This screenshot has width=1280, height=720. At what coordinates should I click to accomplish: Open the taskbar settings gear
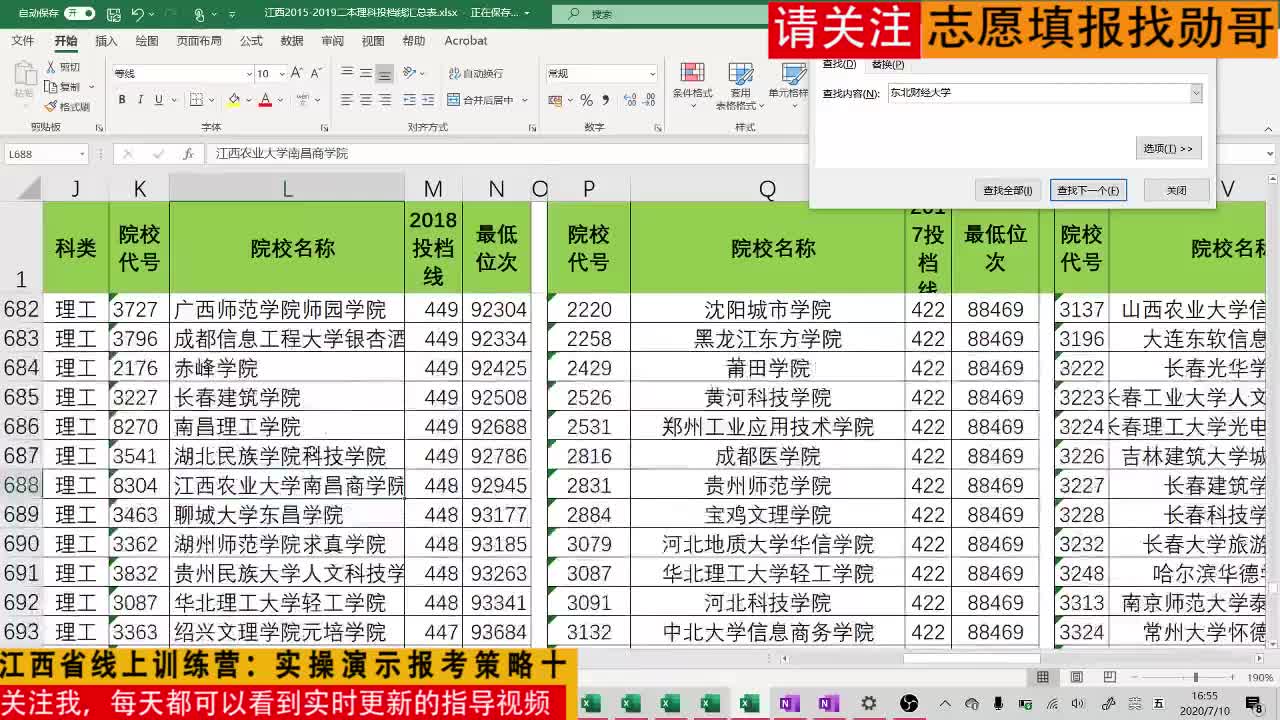point(868,704)
